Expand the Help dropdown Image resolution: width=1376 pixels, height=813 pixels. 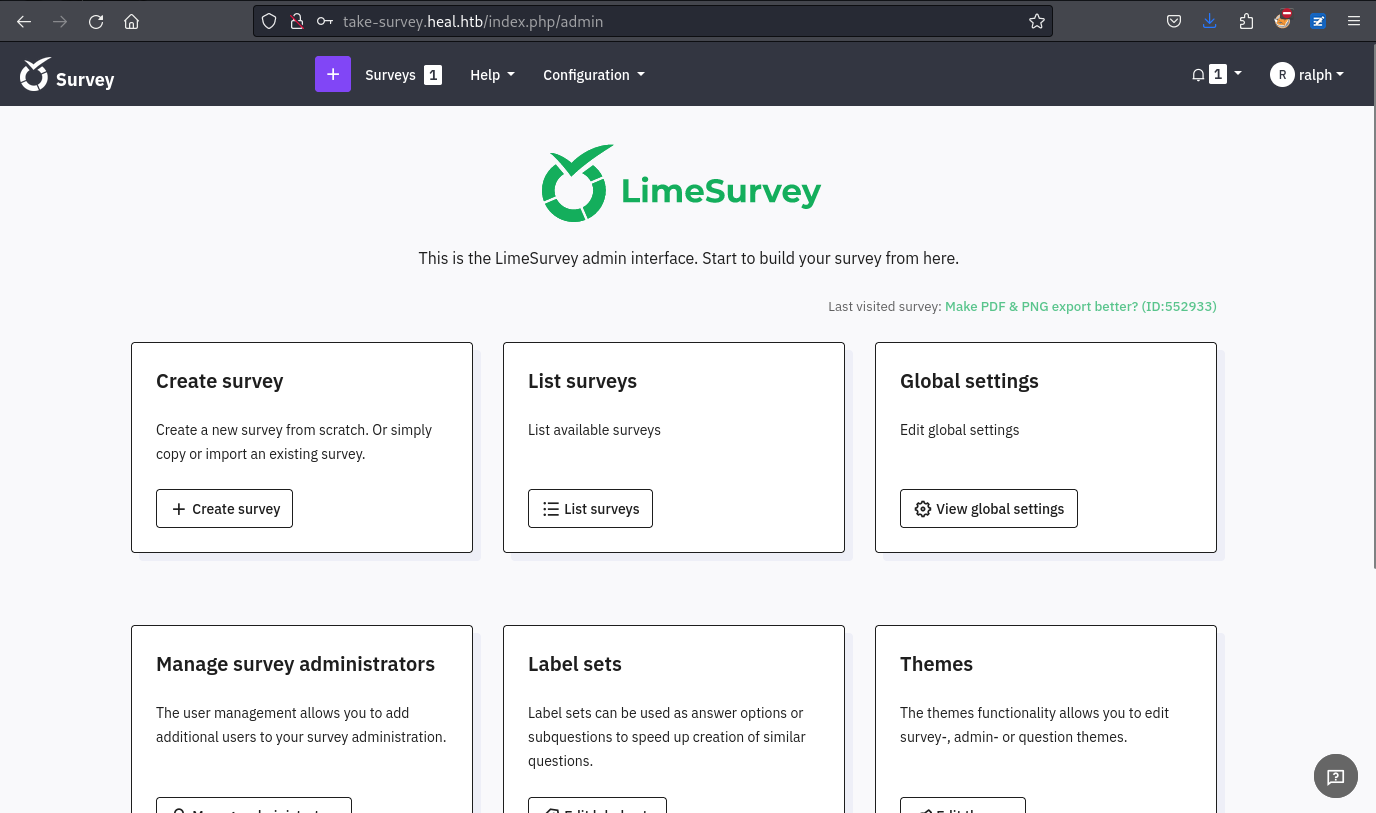click(x=493, y=75)
